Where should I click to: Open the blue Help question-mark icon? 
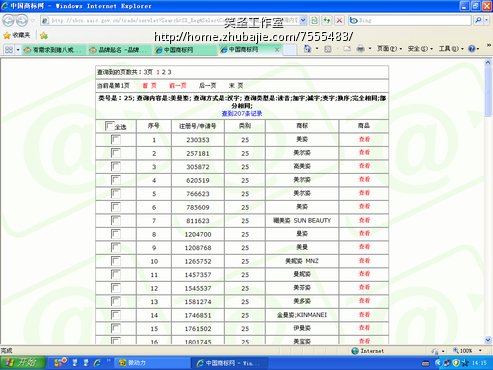(472, 49)
